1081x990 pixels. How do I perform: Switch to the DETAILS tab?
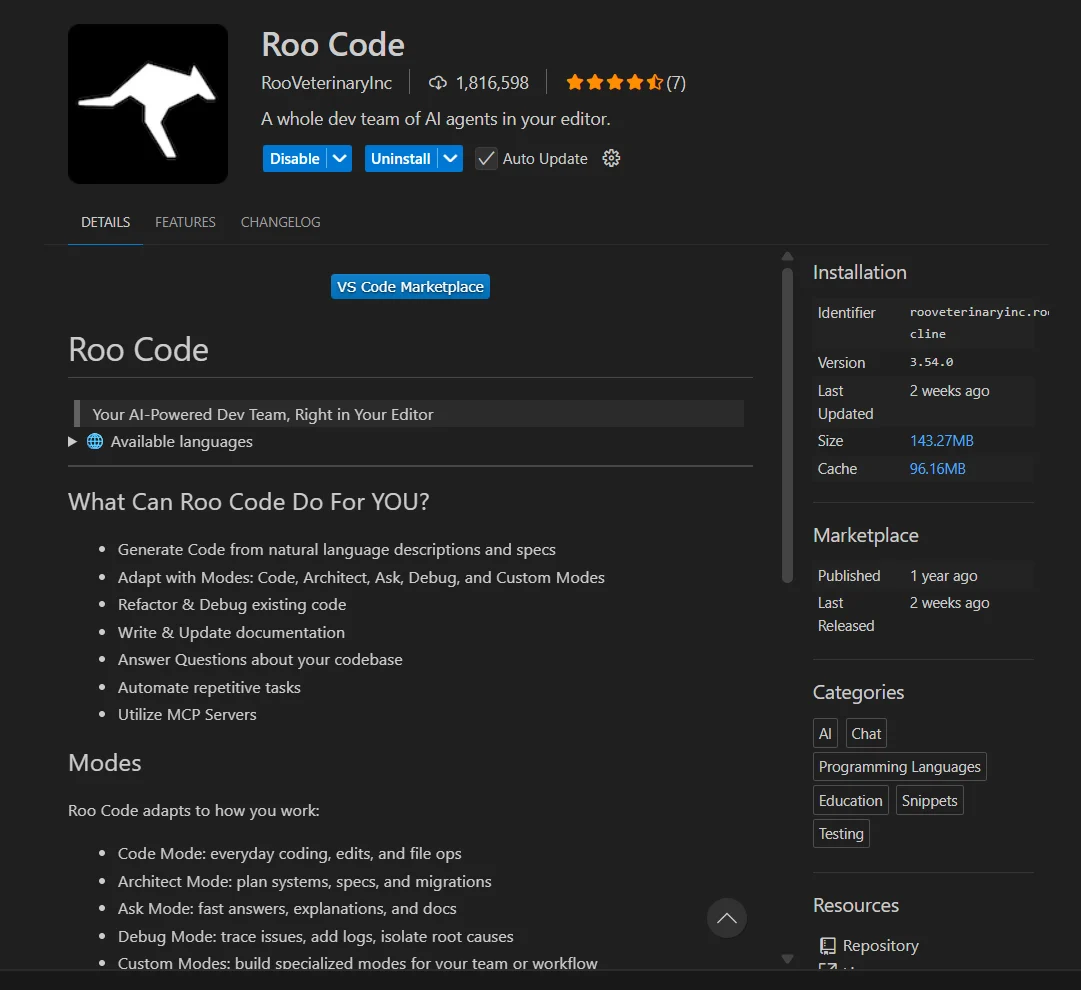[x=105, y=222]
